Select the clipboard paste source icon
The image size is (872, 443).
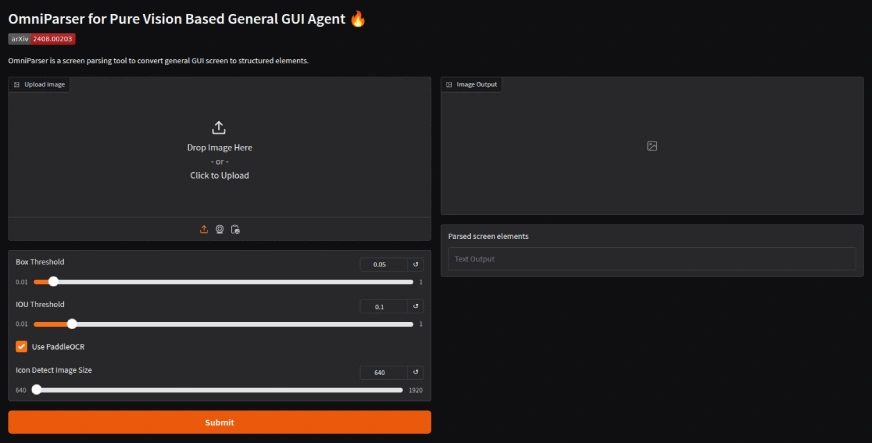pos(235,229)
